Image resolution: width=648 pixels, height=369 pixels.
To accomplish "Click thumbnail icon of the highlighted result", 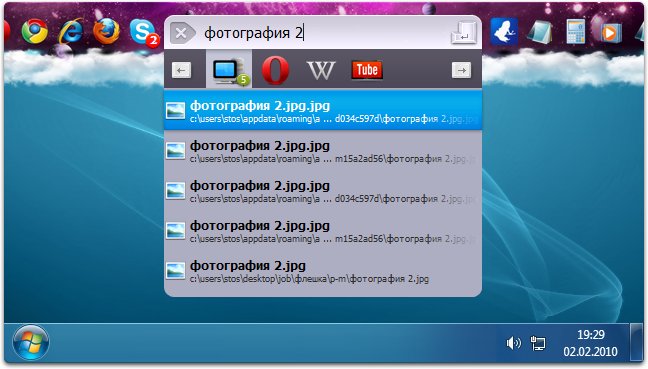I will 175,111.
